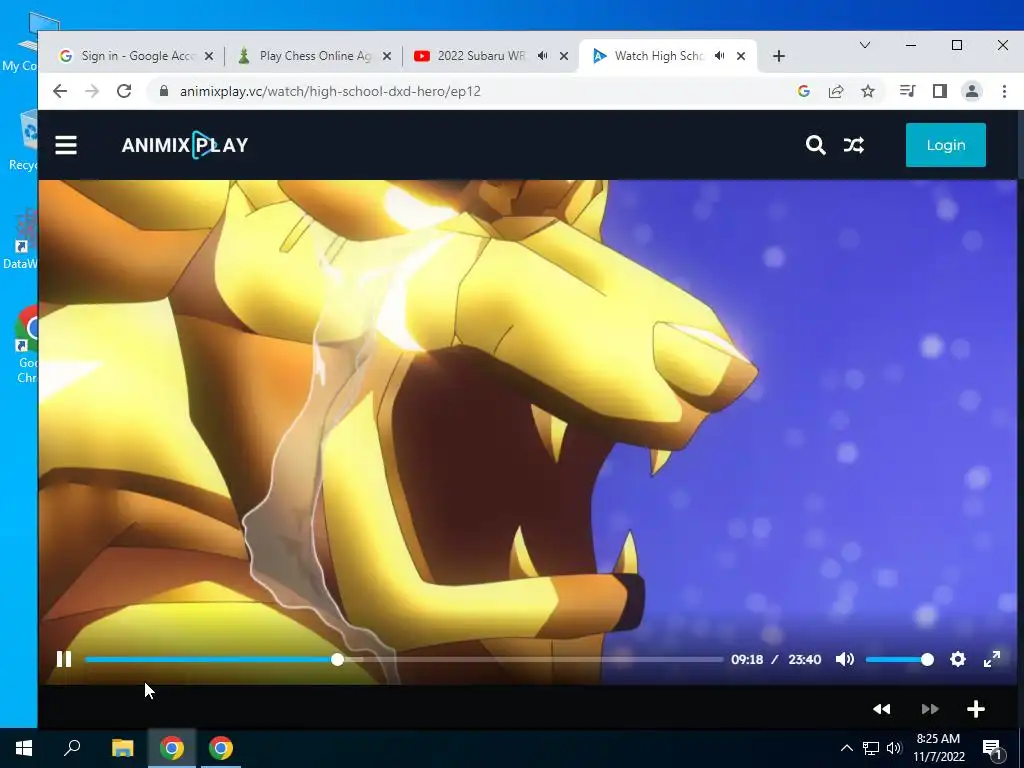Click the total duration 23:40 text
Image resolution: width=1024 pixels, height=768 pixels.
tap(805, 660)
